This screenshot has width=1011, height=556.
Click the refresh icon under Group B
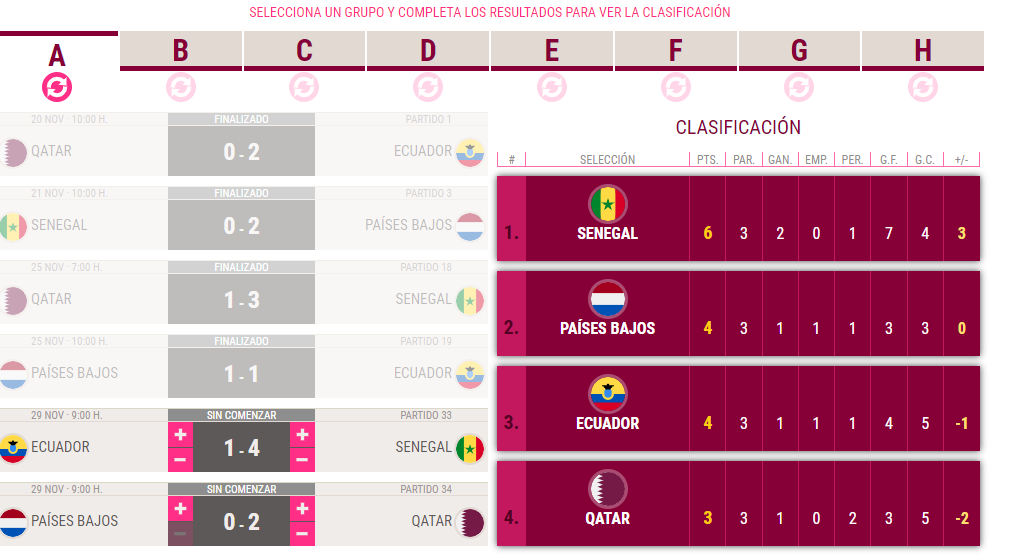(x=181, y=87)
